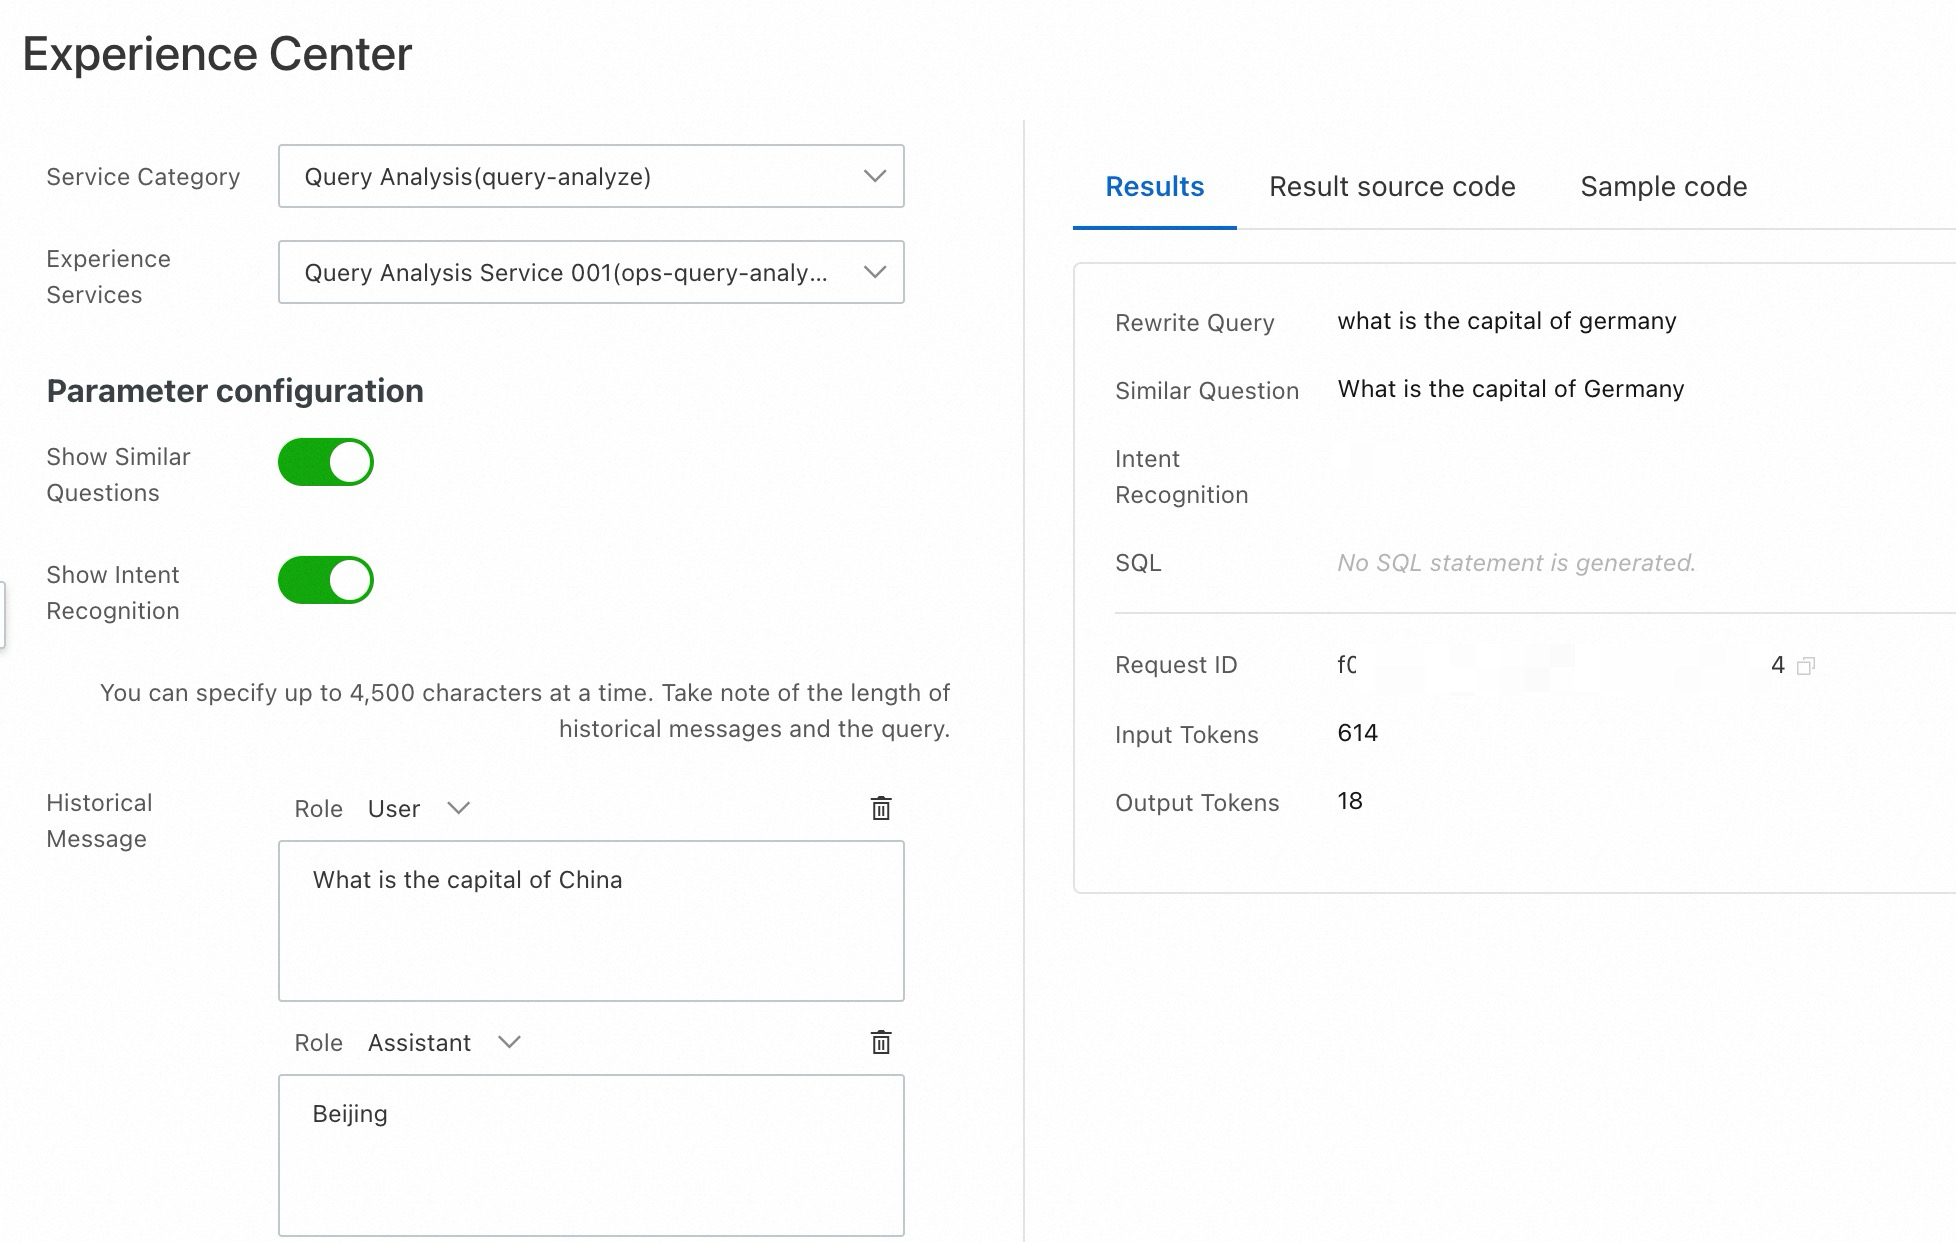
Task: Toggle the Show Intent Recognition switch
Action: pos(325,580)
